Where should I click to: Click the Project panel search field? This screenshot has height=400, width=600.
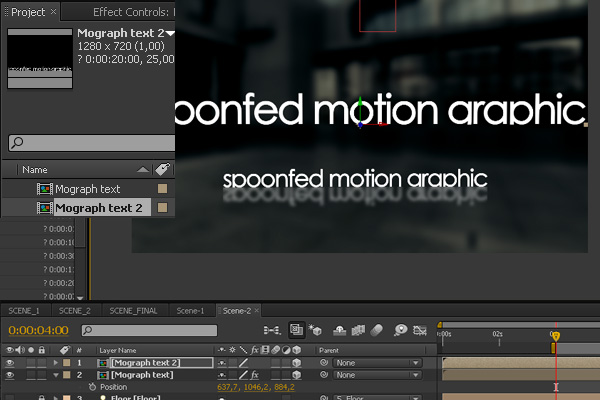pyautogui.click(x=92, y=143)
